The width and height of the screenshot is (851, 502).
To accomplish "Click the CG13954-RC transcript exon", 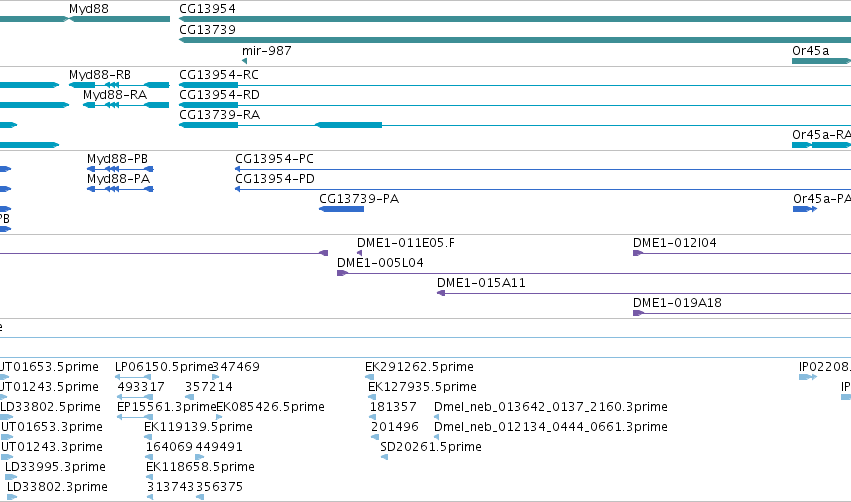I will coord(208,85).
